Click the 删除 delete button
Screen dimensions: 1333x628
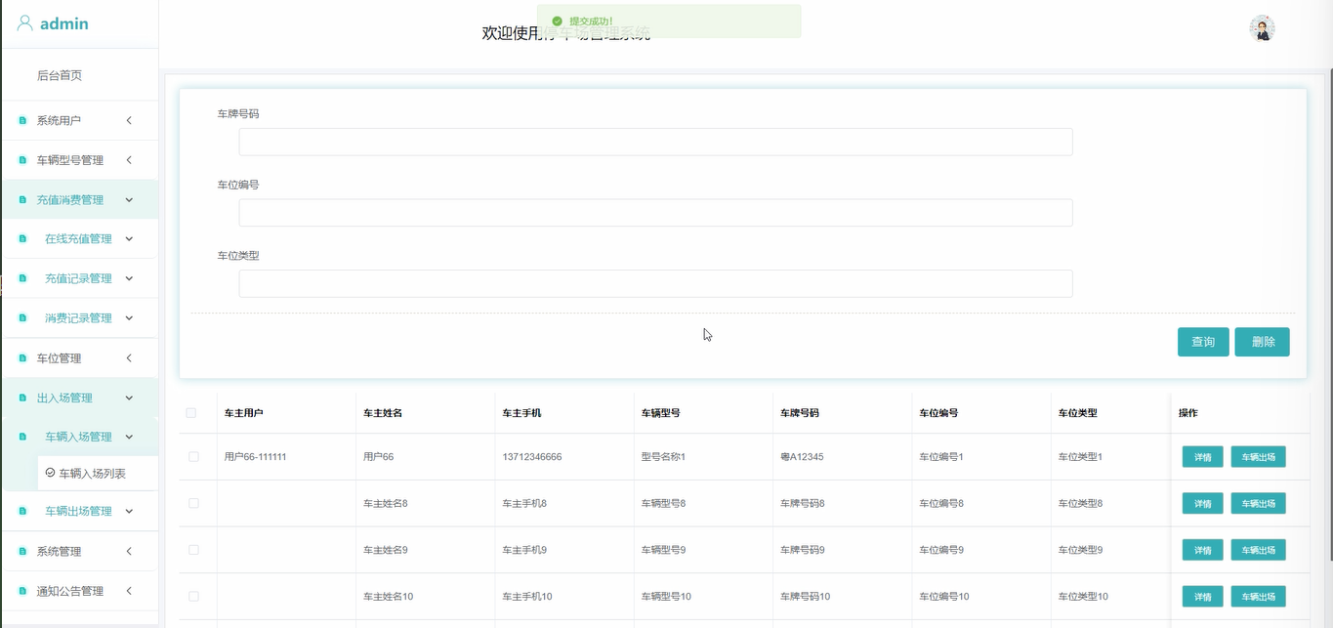coord(1262,342)
